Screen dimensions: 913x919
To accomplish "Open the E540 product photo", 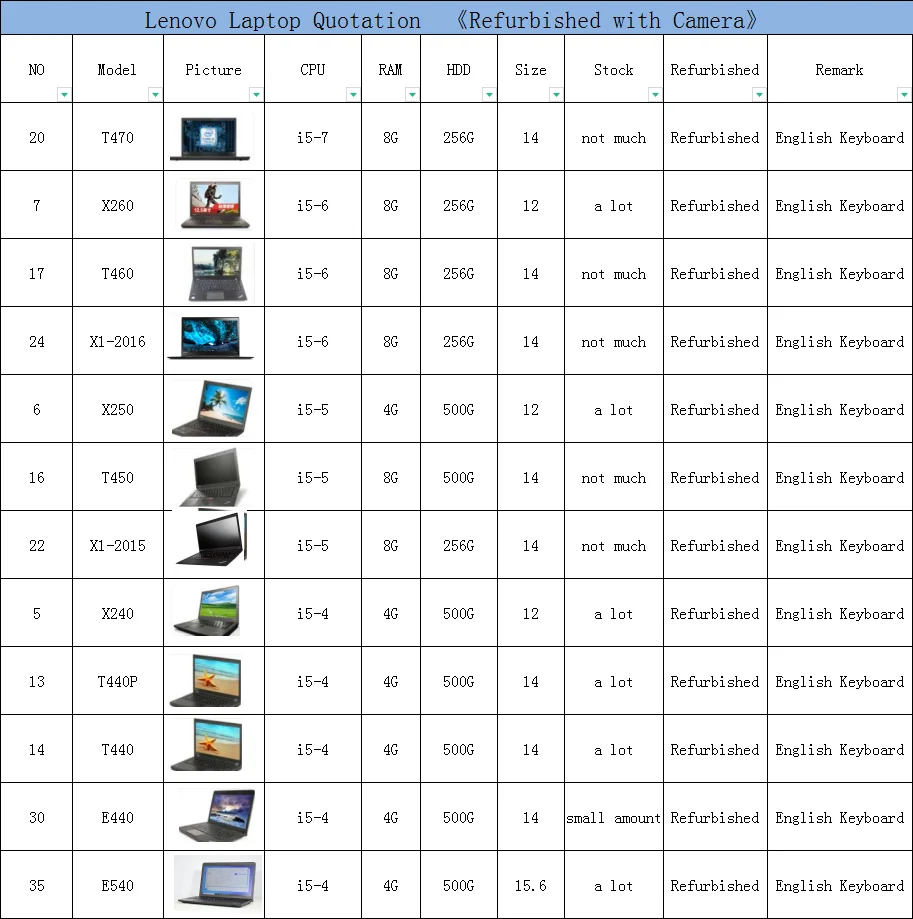I will (213, 884).
